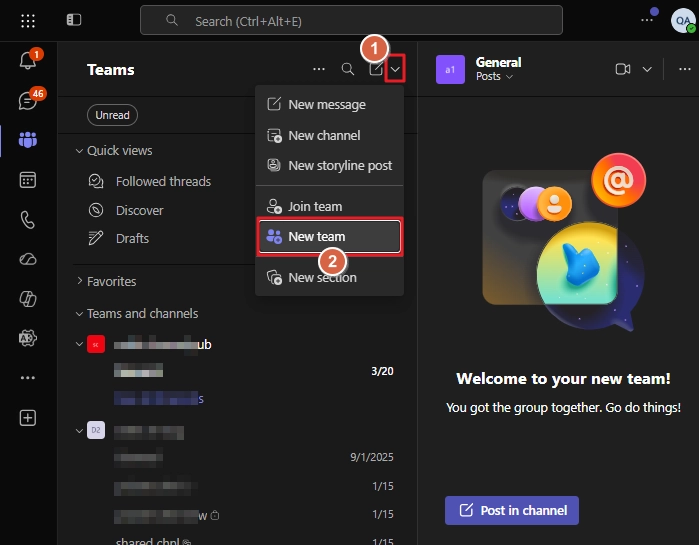This screenshot has height=545, width=699.
Task: Select New team in the menu
Action: pos(329,237)
